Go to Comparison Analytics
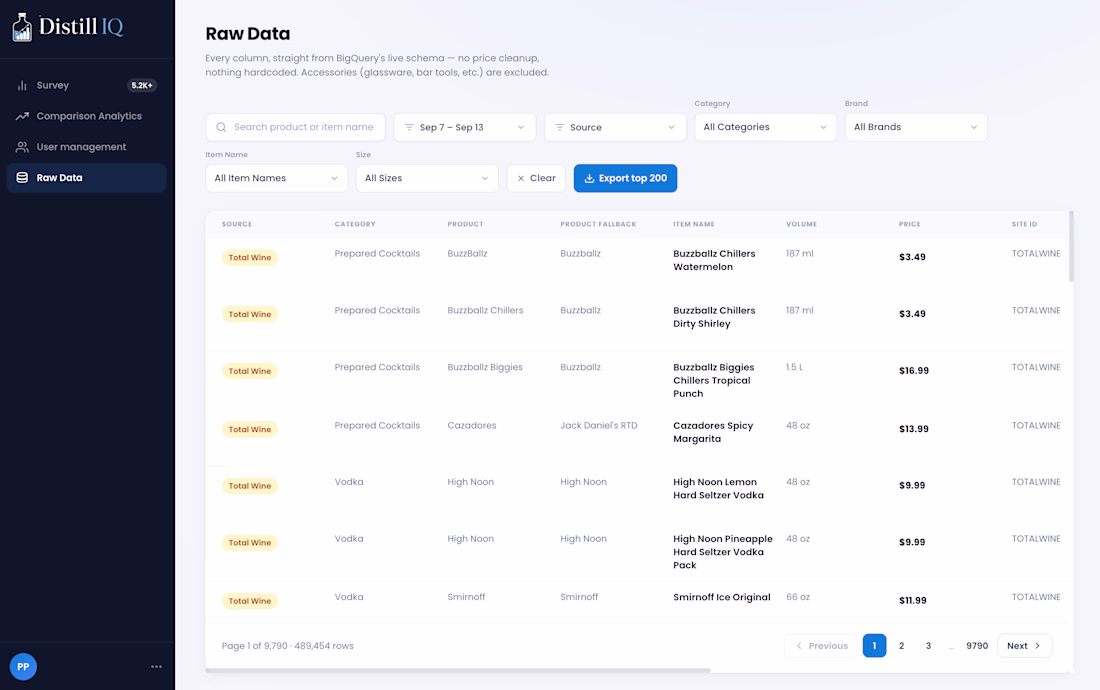Viewport: 1100px width, 690px height. [86, 116]
